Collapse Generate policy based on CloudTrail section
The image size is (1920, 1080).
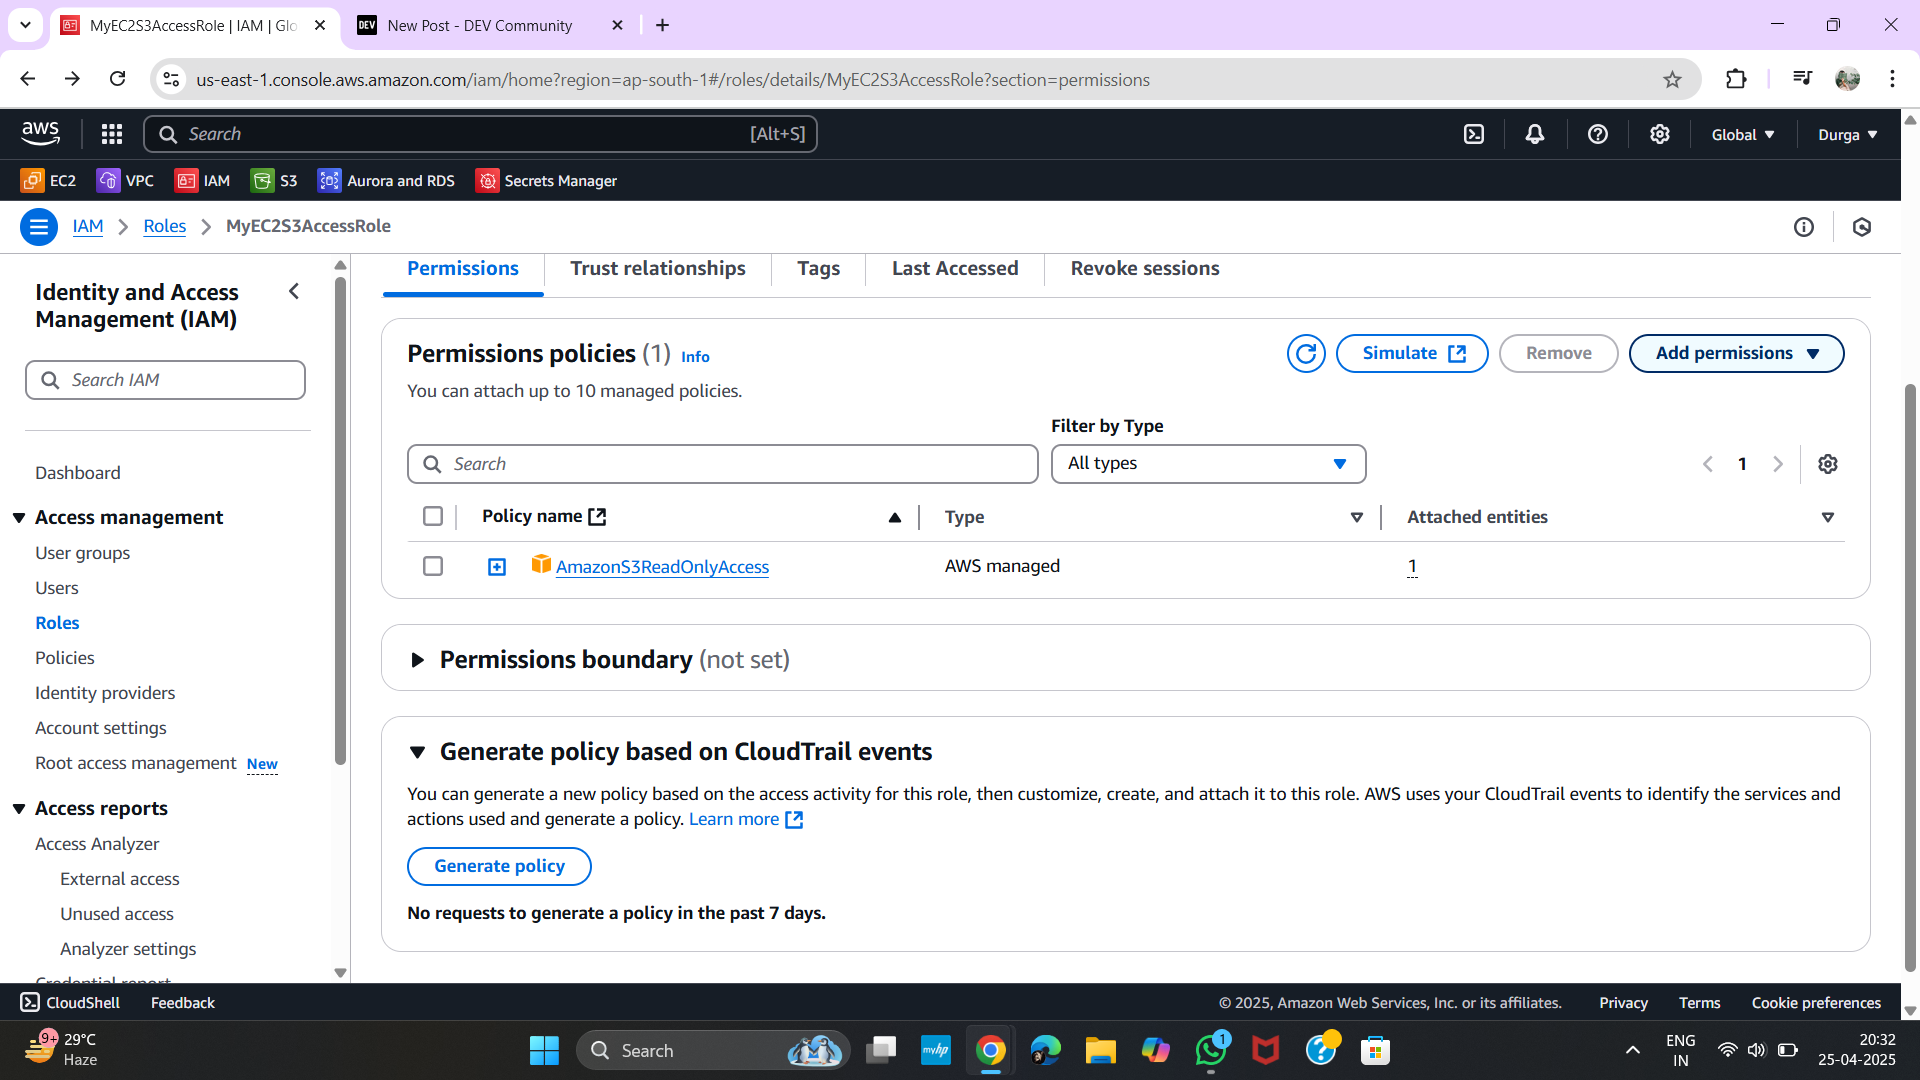click(x=418, y=752)
